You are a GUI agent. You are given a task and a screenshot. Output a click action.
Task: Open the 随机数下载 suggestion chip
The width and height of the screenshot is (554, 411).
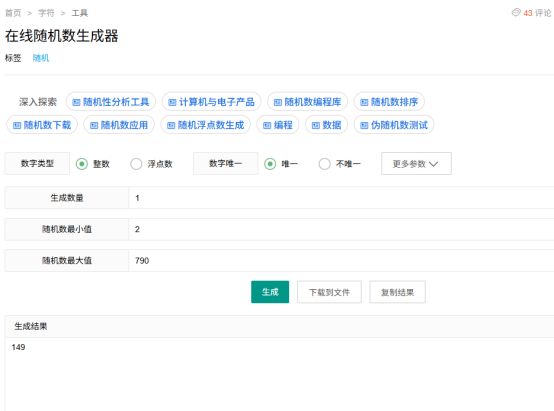coord(42,125)
